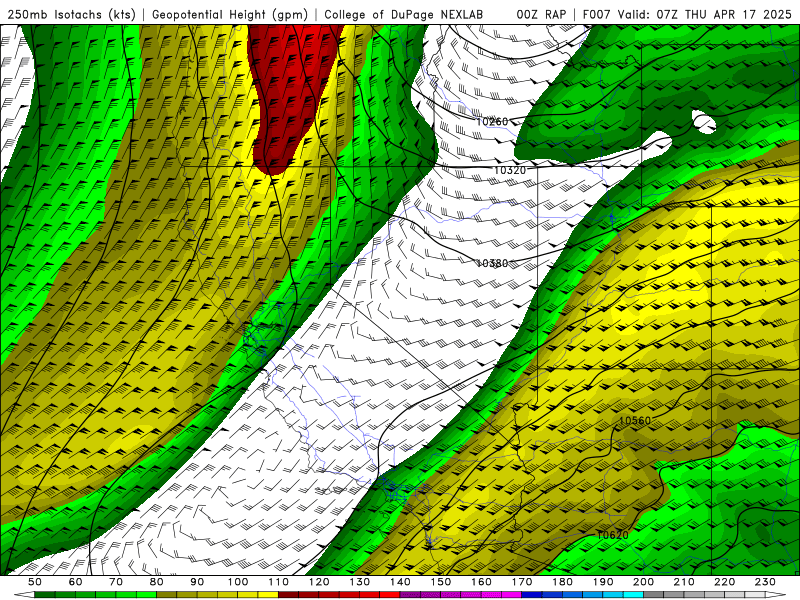Click the 150 value on the color scale
The height and width of the screenshot is (600, 800).
pyautogui.click(x=441, y=582)
